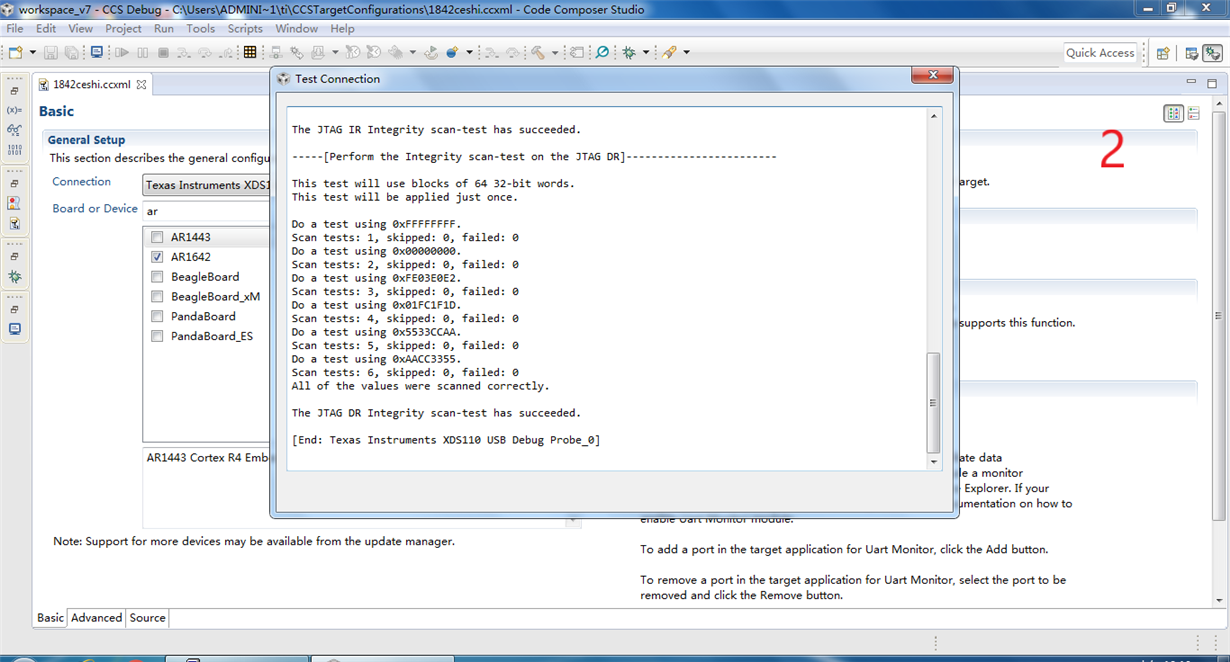
Task: Click the single-column layout icon in editor
Action: tap(1194, 114)
